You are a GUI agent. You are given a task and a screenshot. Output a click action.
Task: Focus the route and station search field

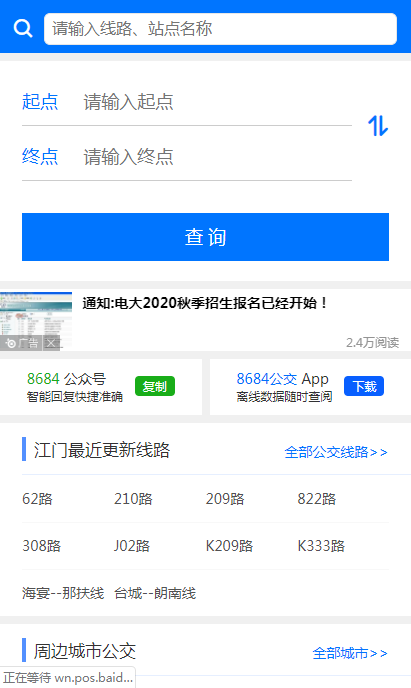(220, 29)
